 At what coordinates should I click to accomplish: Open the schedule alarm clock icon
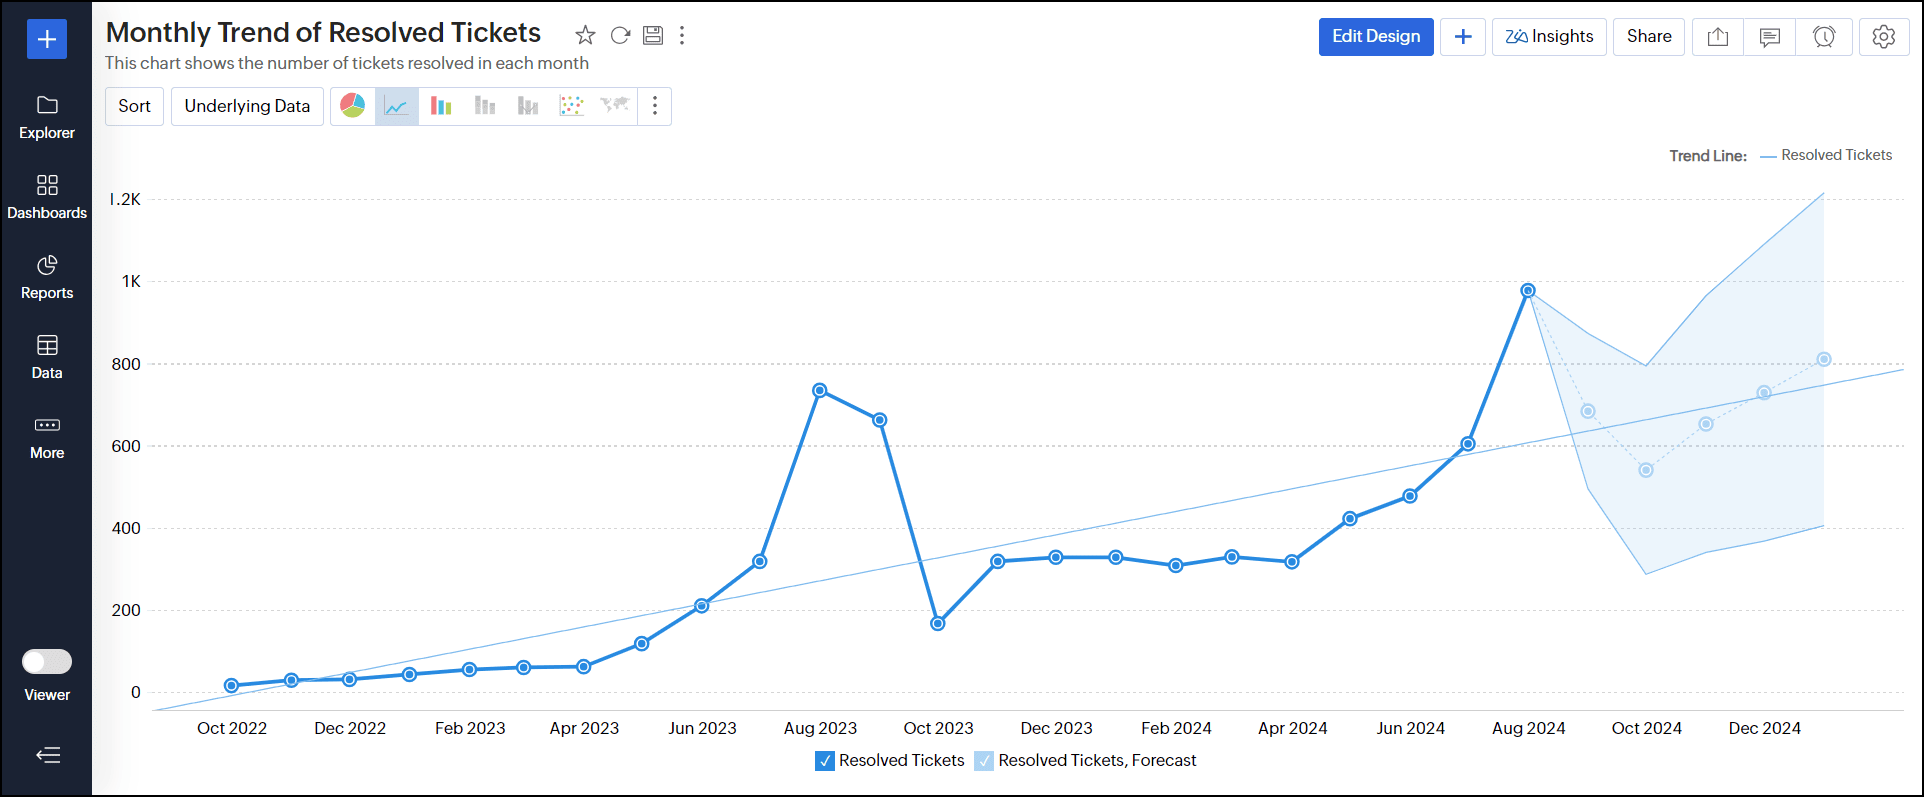click(1824, 37)
